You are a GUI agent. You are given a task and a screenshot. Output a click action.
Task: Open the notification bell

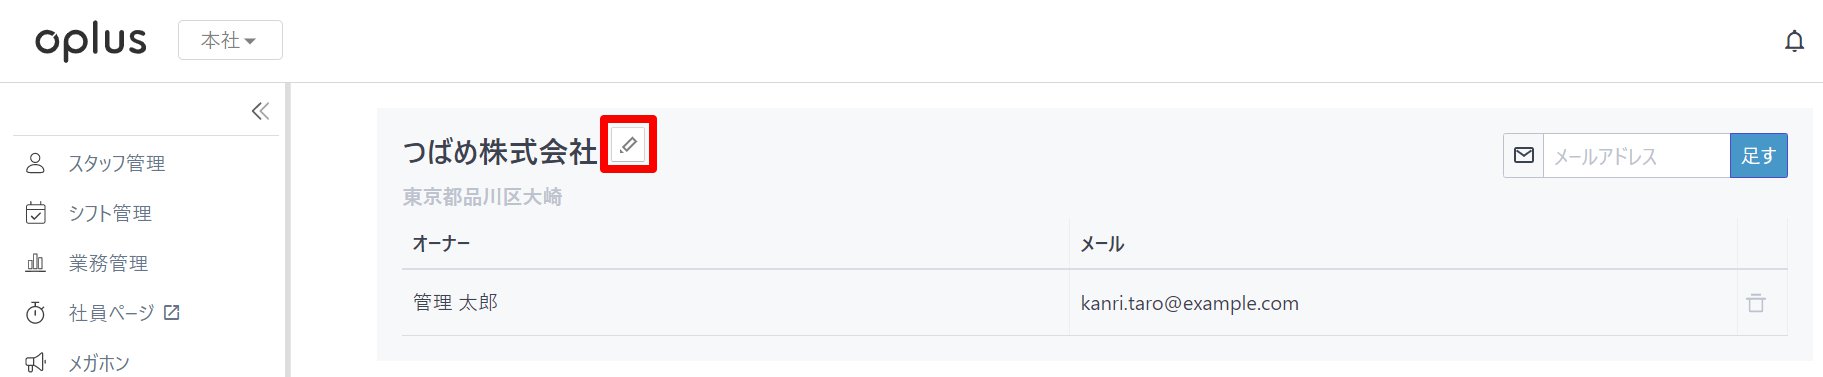(1795, 41)
